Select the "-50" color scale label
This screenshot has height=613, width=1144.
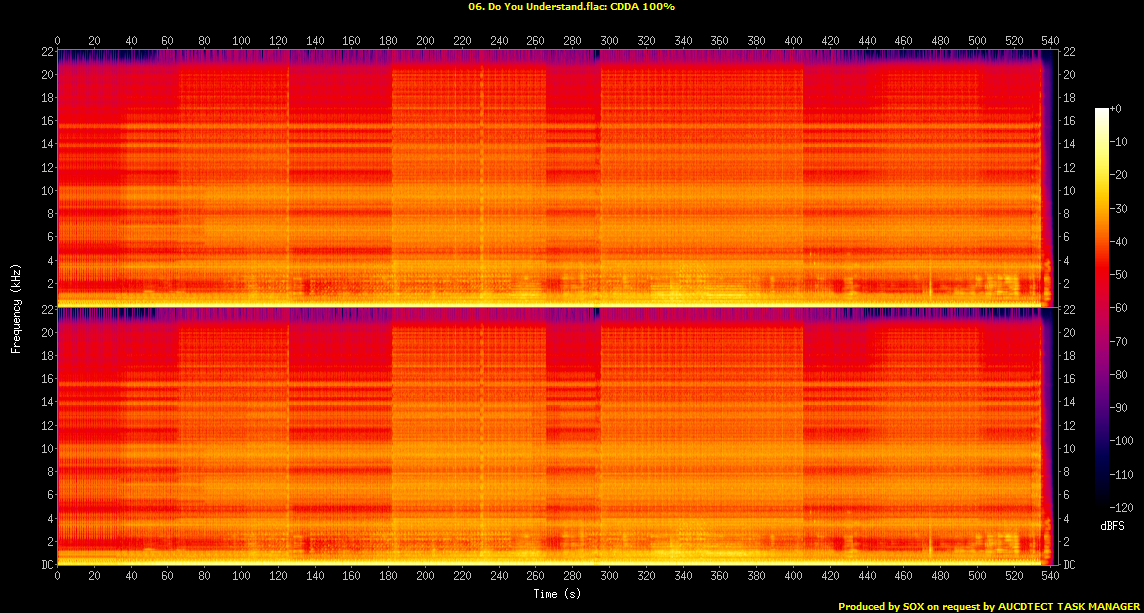coord(1118,274)
